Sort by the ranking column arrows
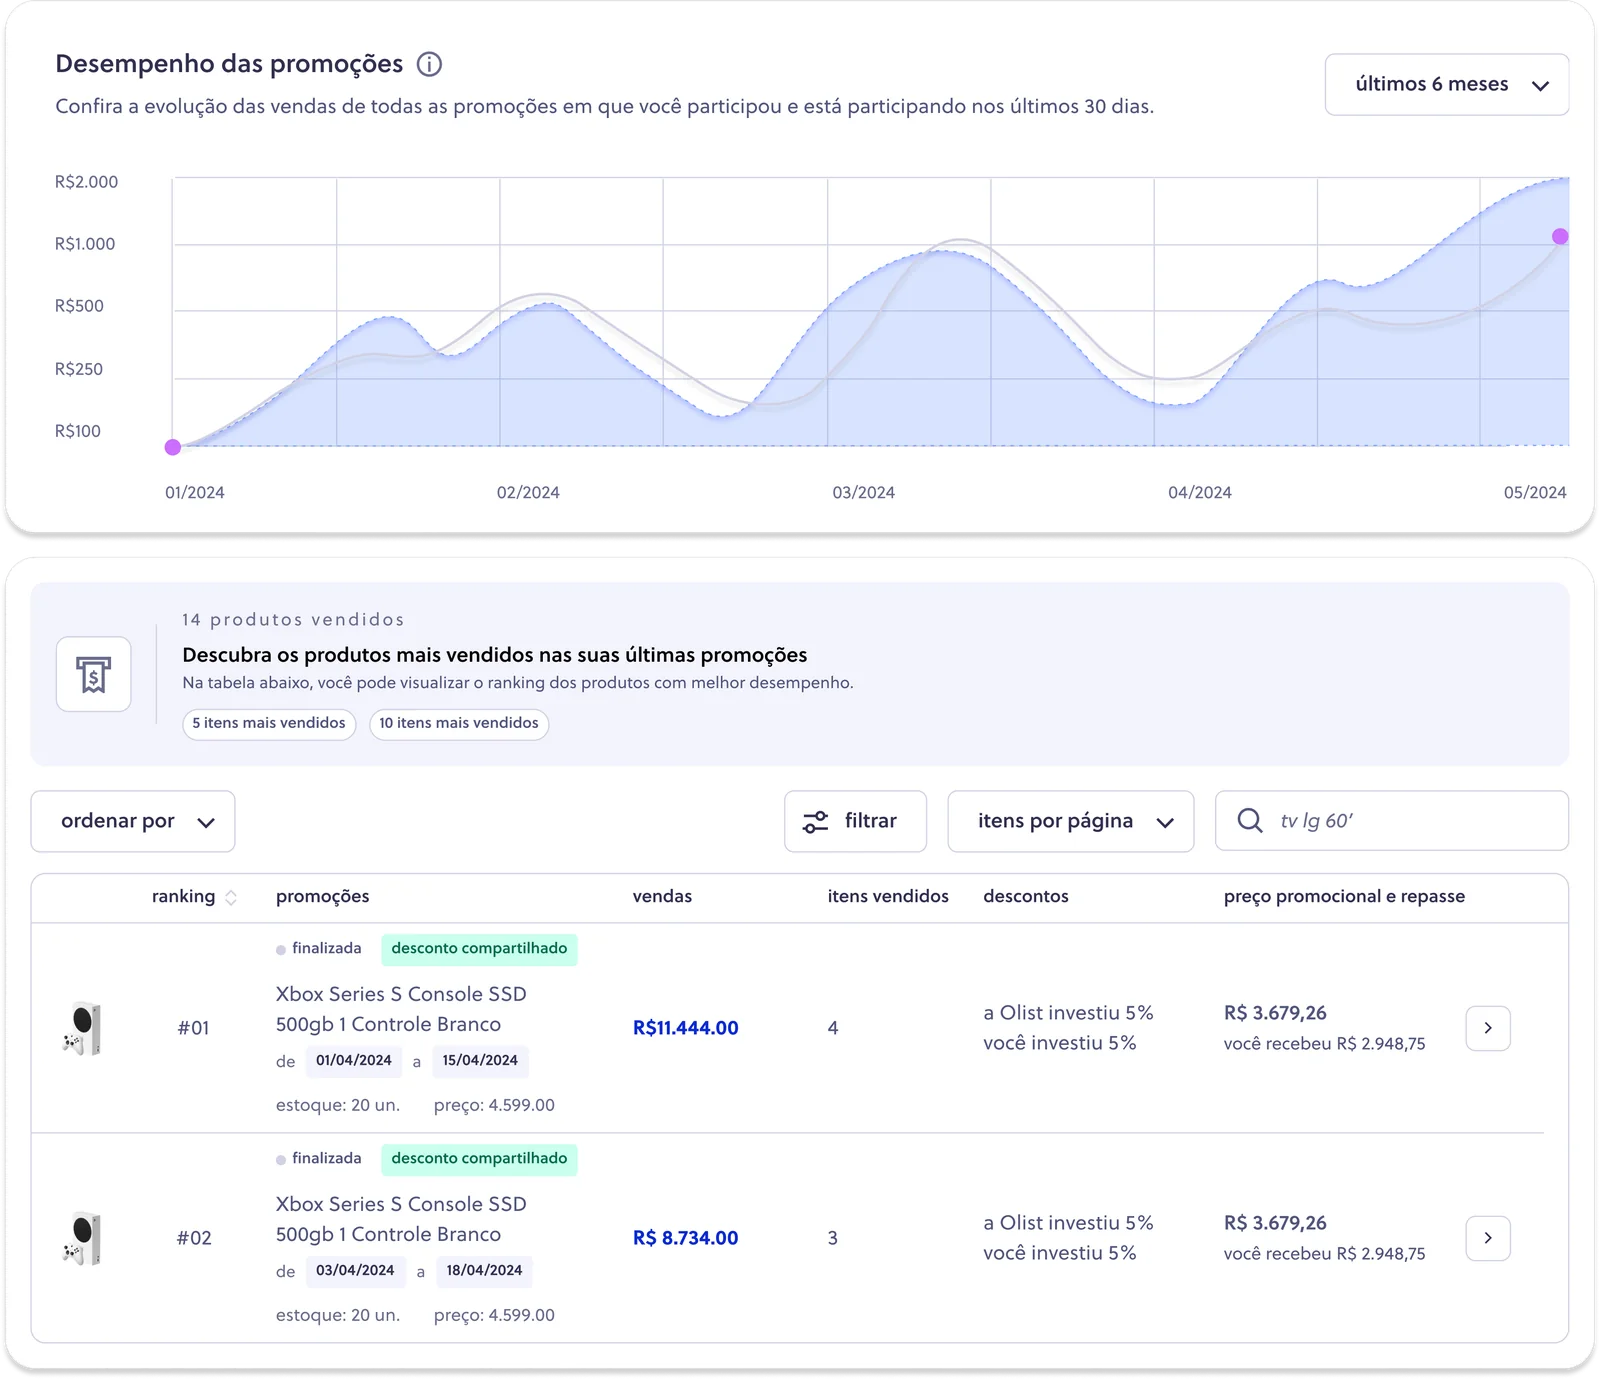1600x1379 pixels. point(231,897)
